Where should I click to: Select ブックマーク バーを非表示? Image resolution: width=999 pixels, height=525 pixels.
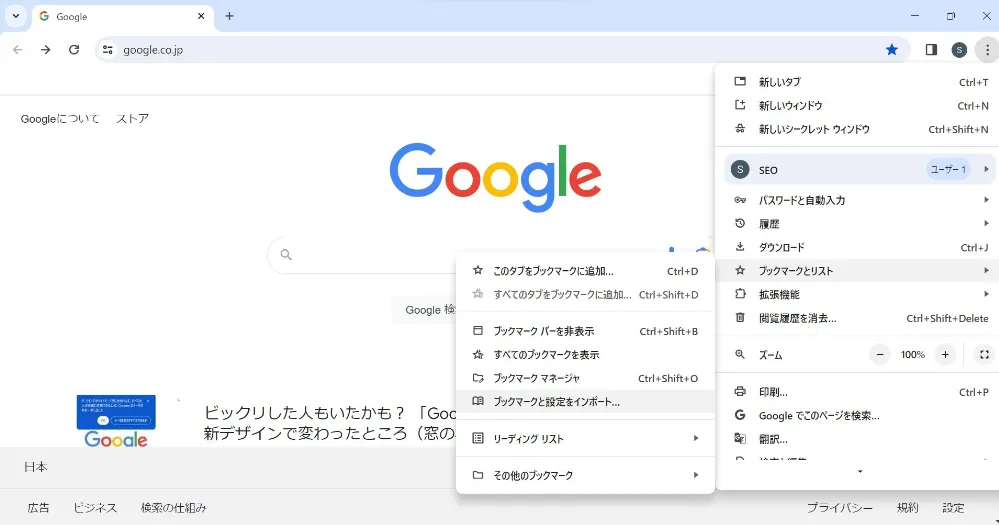click(586, 331)
